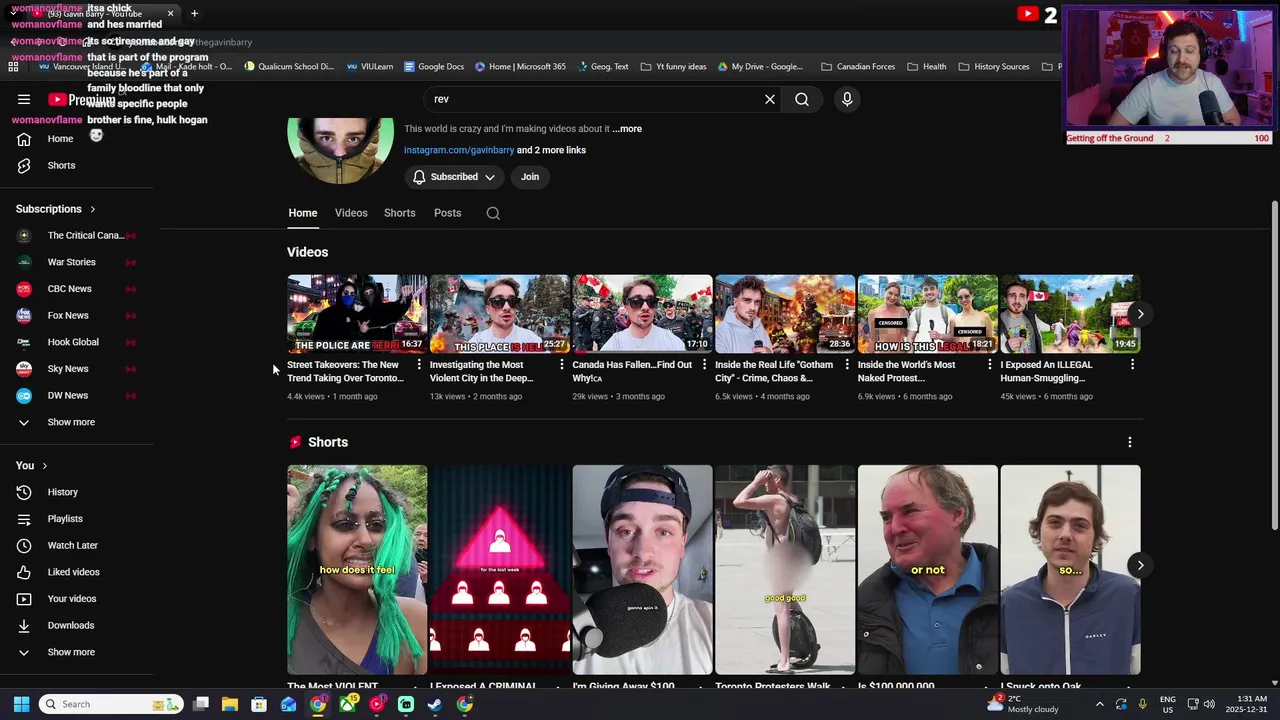Image resolution: width=1280 pixels, height=720 pixels.
Task: Show more items under You
Action: (x=71, y=652)
